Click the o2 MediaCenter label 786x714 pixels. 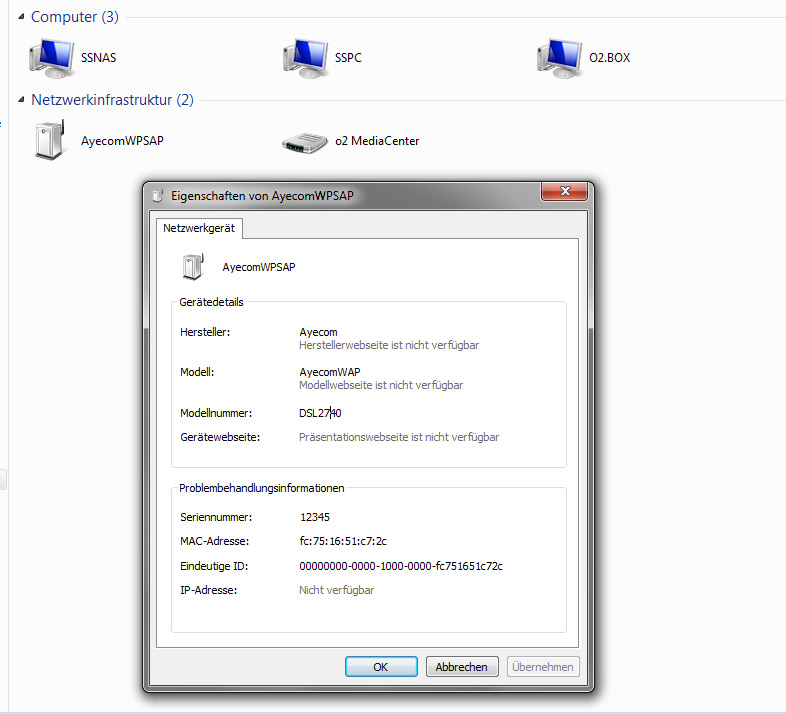click(x=377, y=141)
